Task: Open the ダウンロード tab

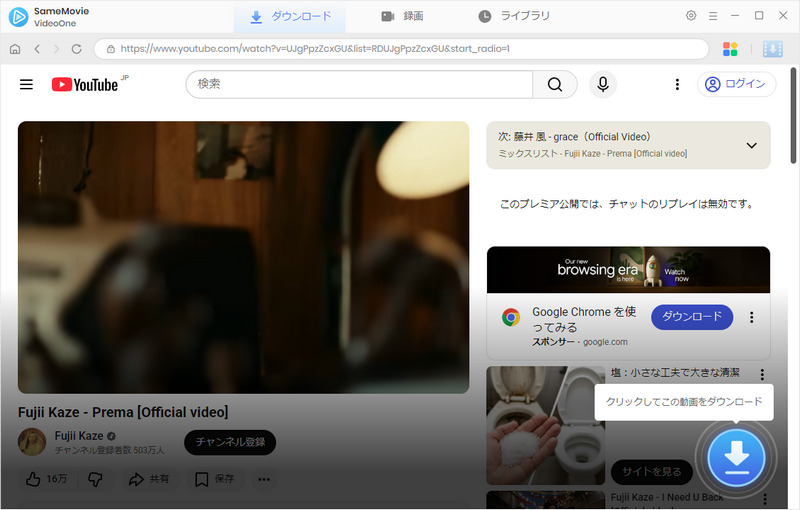Action: click(290, 17)
